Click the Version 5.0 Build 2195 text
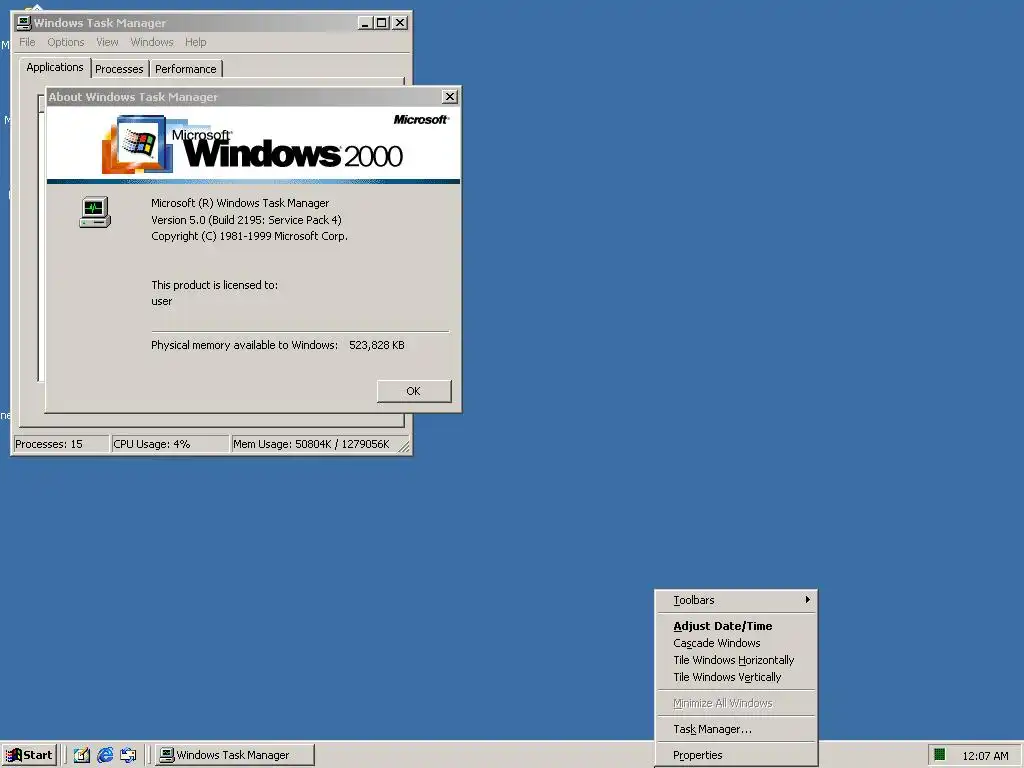Screen dimensions: 1024x768 246,220
